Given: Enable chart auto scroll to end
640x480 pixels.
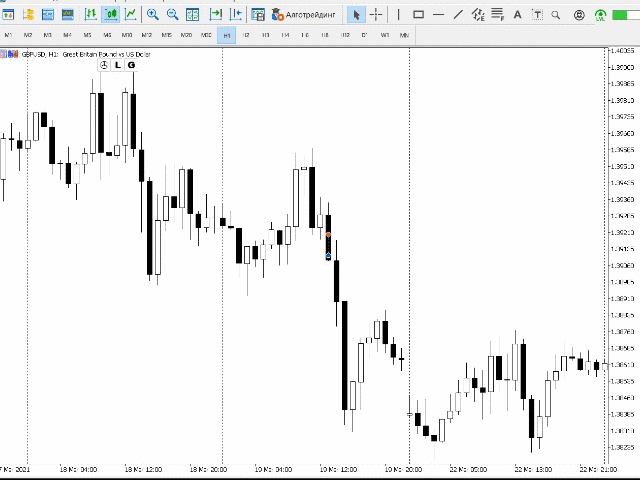Looking at the screenshot, I should [216, 15].
